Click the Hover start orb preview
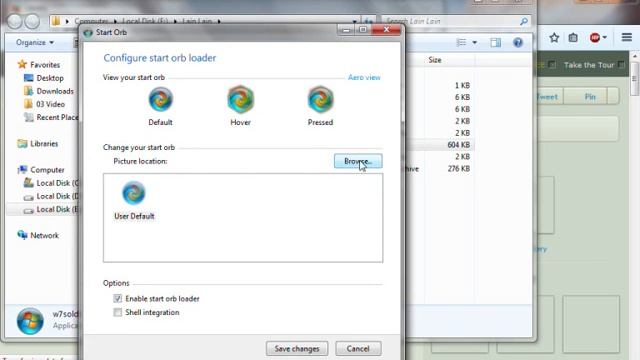640x360 pixels. pos(240,99)
